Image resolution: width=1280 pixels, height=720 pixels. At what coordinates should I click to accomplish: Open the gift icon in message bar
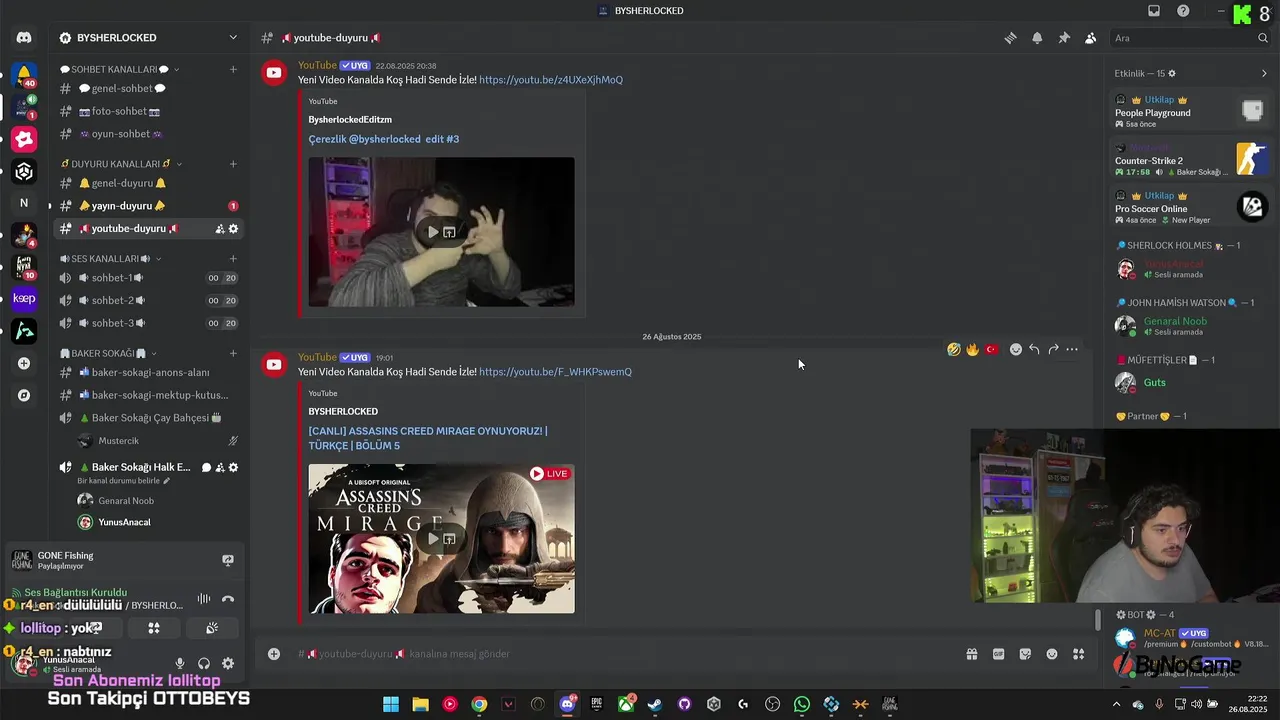pyautogui.click(x=971, y=654)
